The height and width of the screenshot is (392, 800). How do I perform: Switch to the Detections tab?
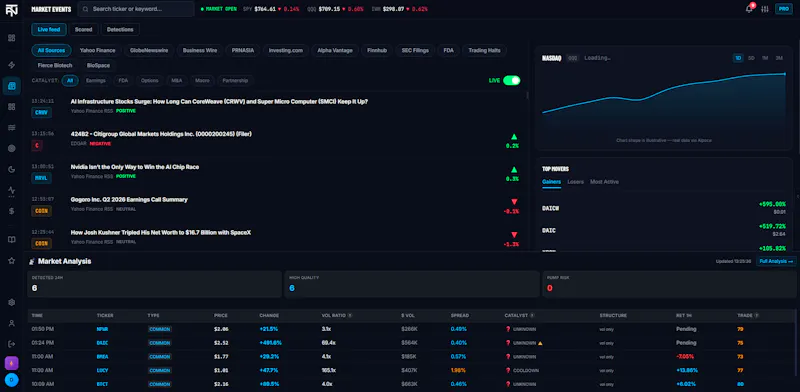pos(120,30)
